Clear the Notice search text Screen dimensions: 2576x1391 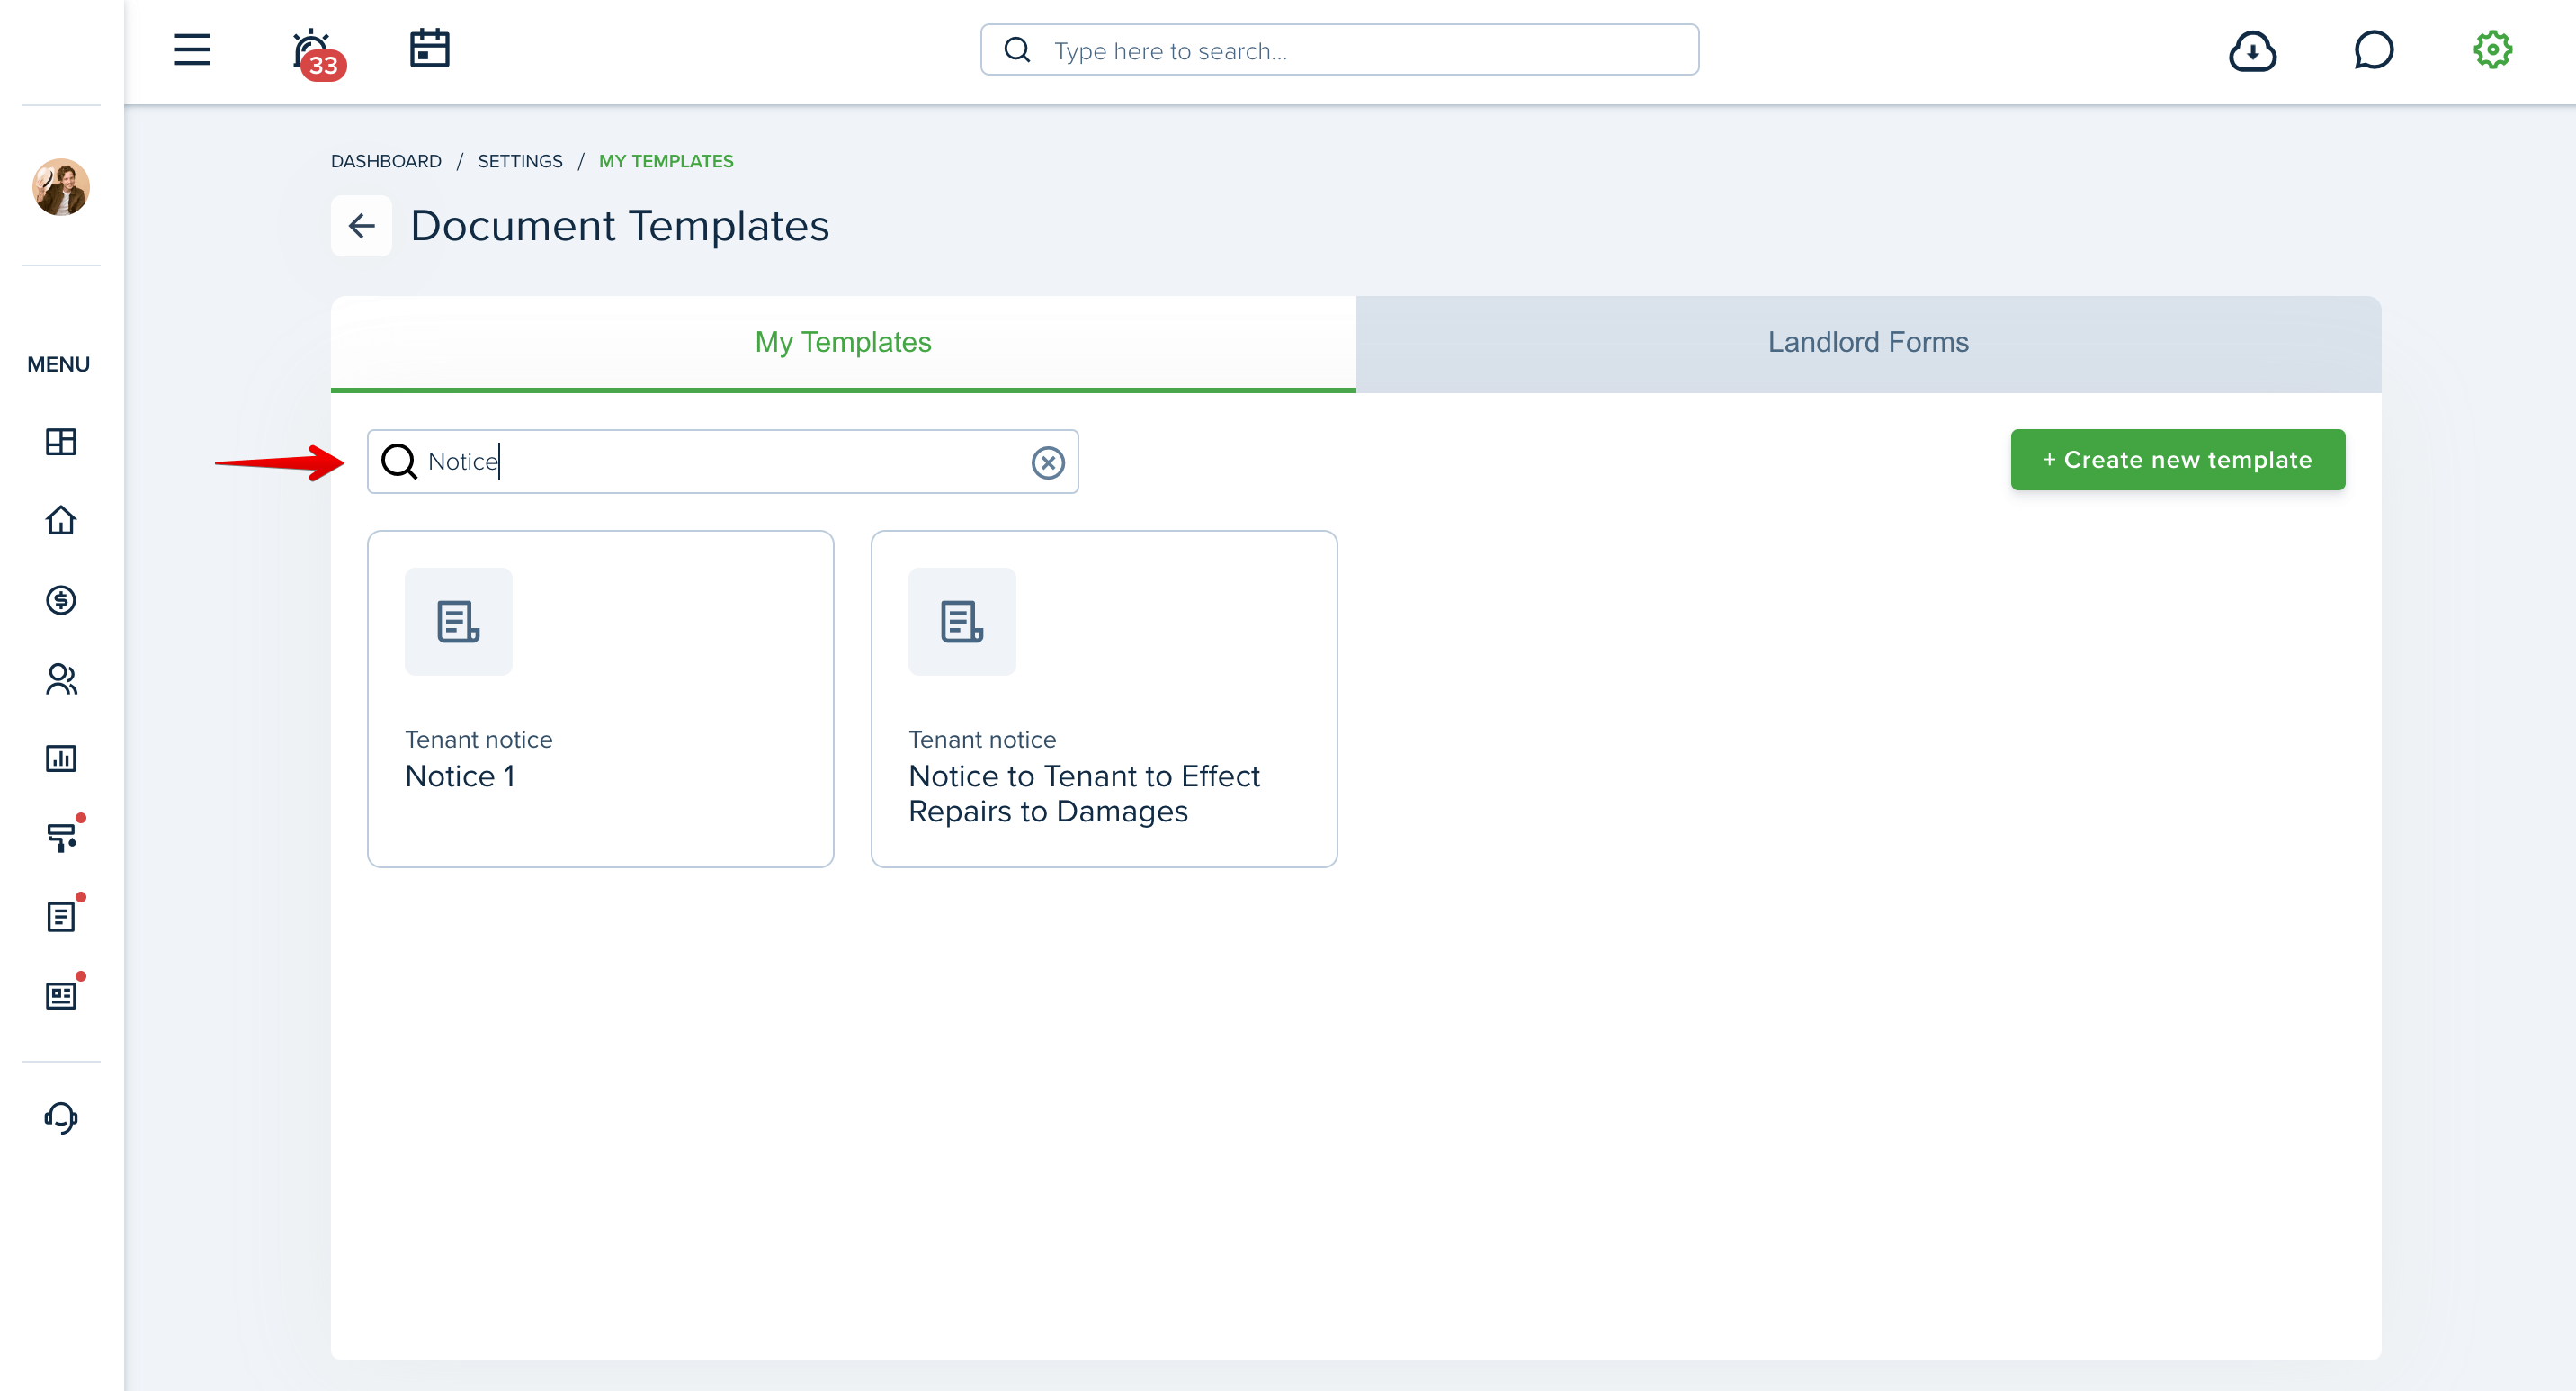pos(1048,462)
